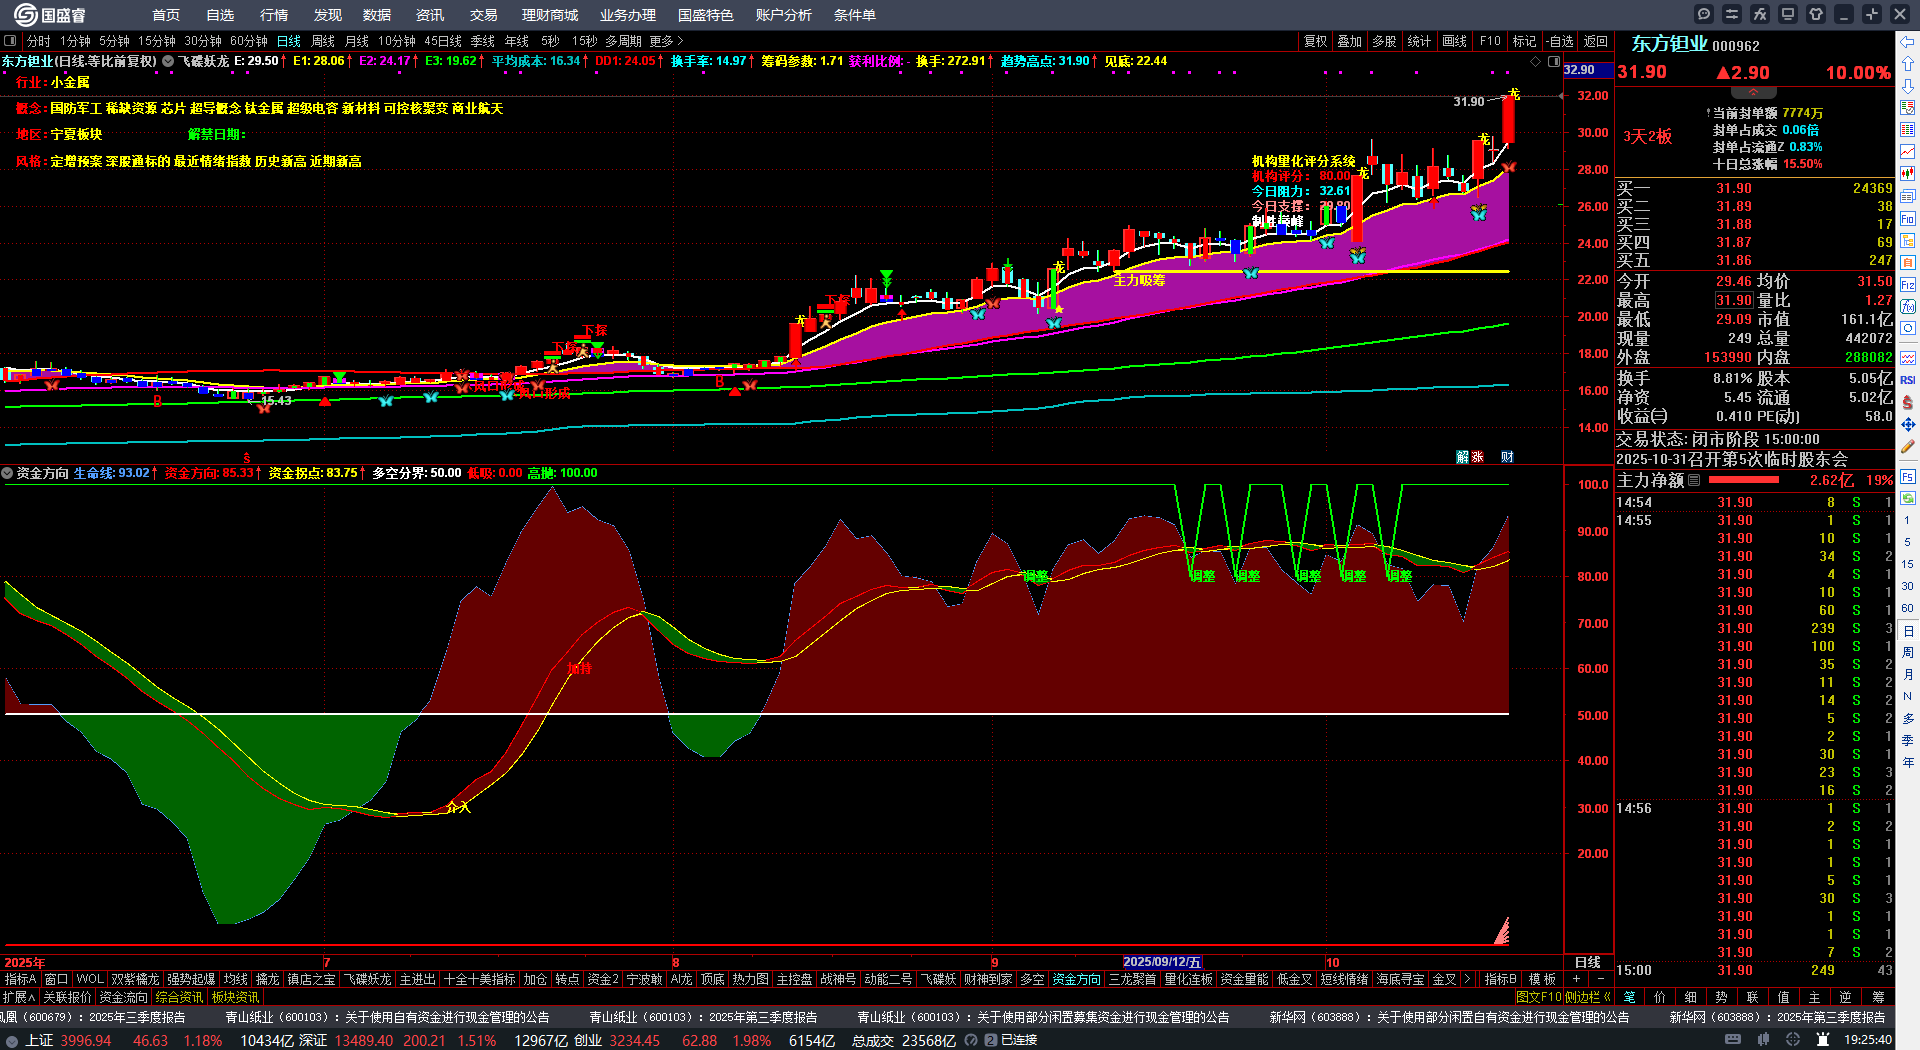
Task: Toggle the 筹 chip distribution view
Action: (x=1878, y=997)
